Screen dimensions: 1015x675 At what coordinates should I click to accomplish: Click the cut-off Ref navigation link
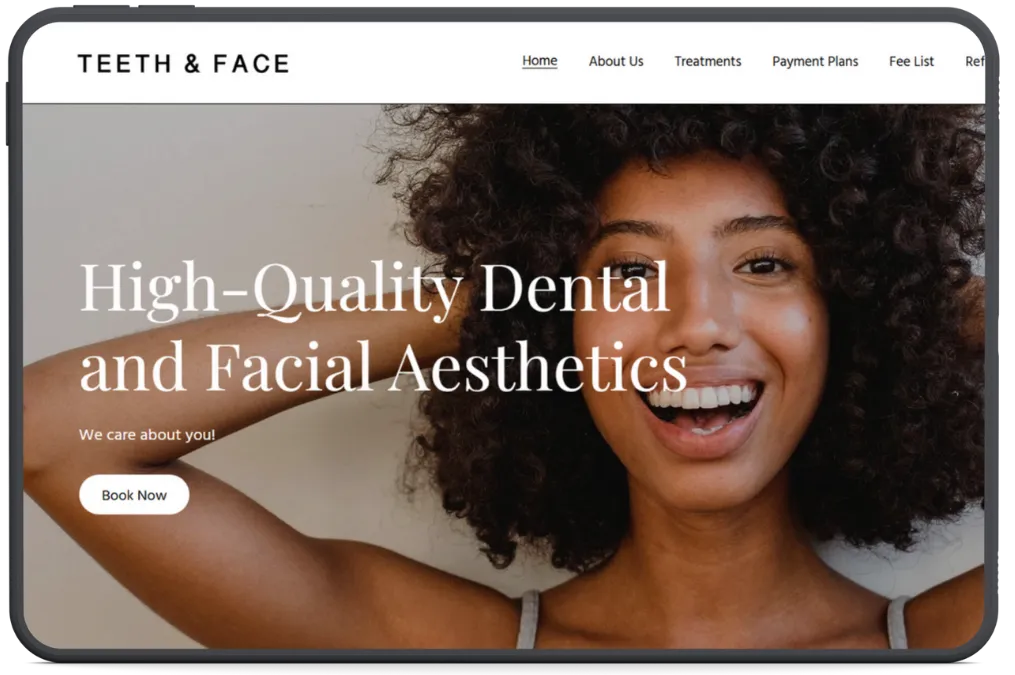tap(974, 61)
